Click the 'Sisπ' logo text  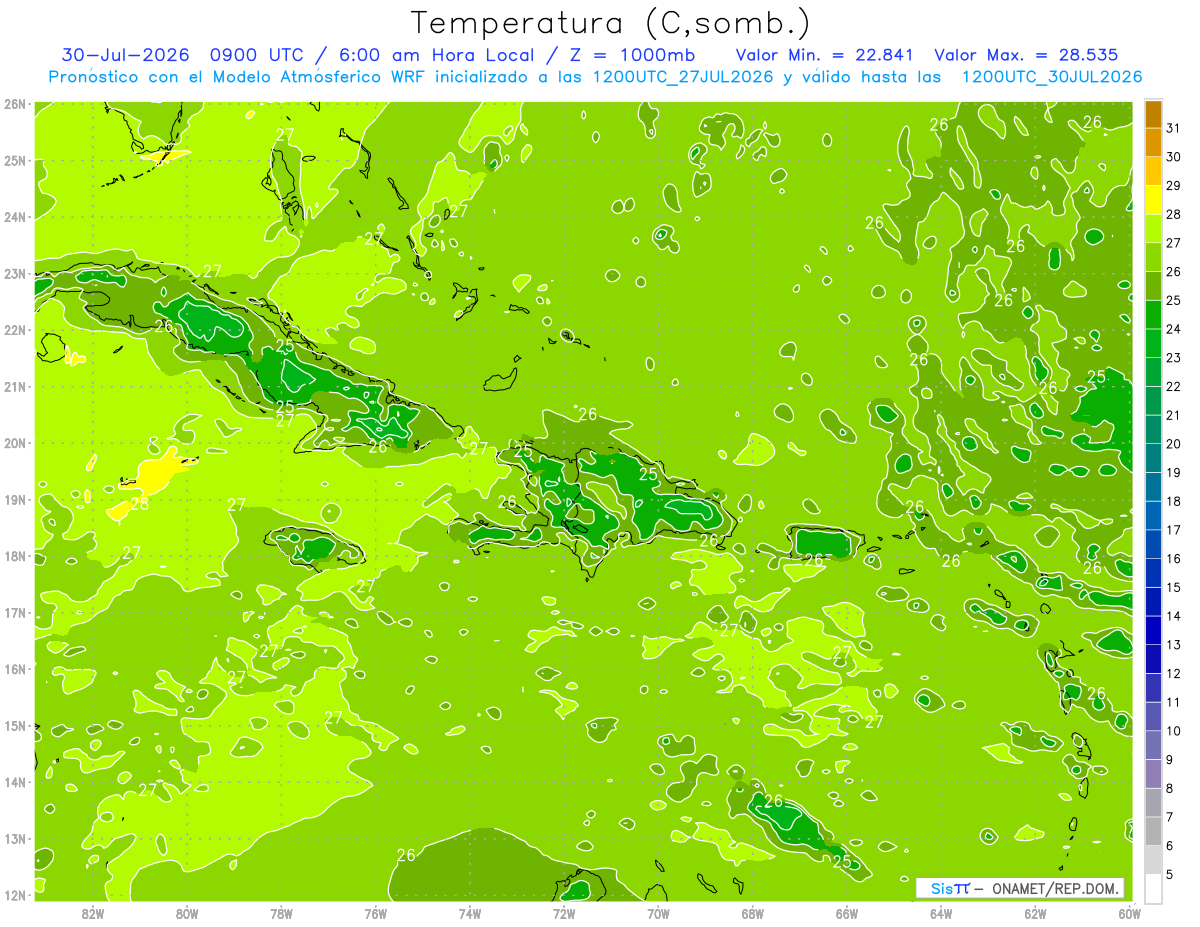(950, 888)
